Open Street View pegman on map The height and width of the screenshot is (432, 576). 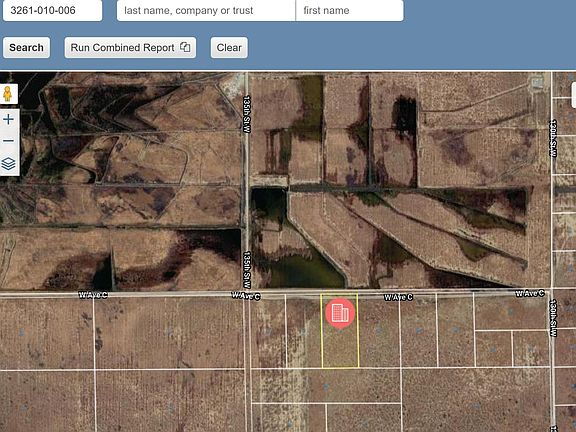pyautogui.click(x=8, y=94)
